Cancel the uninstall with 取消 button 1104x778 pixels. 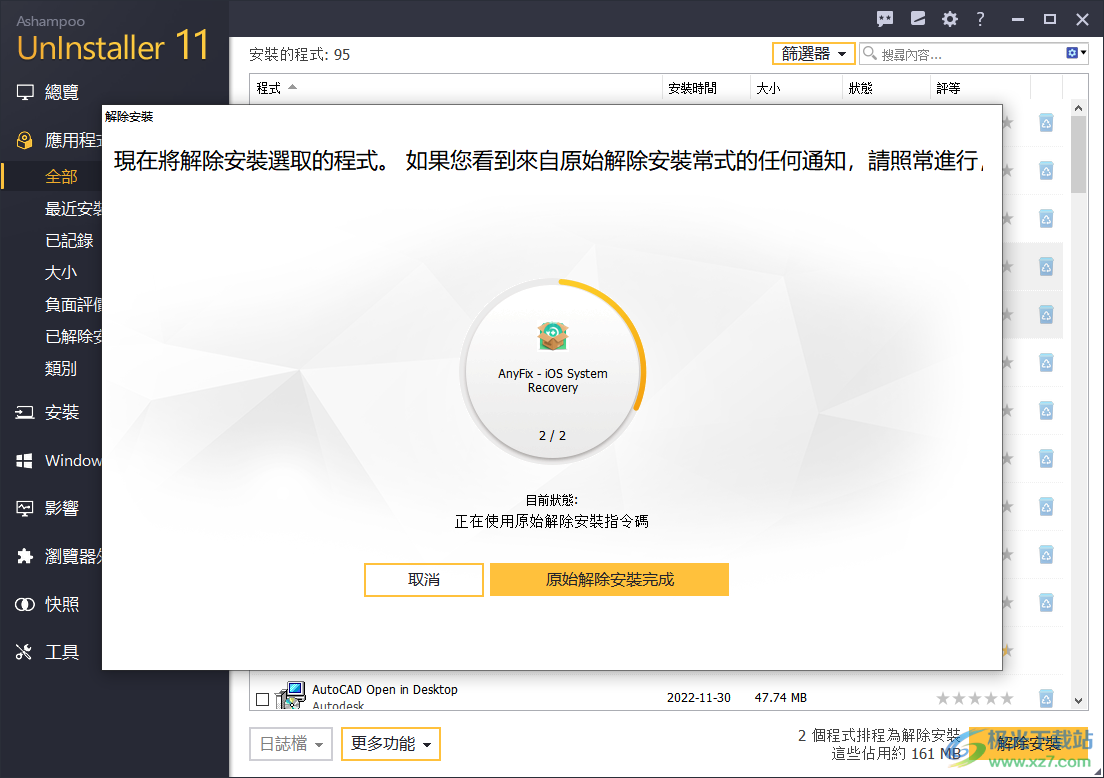pyautogui.click(x=423, y=579)
